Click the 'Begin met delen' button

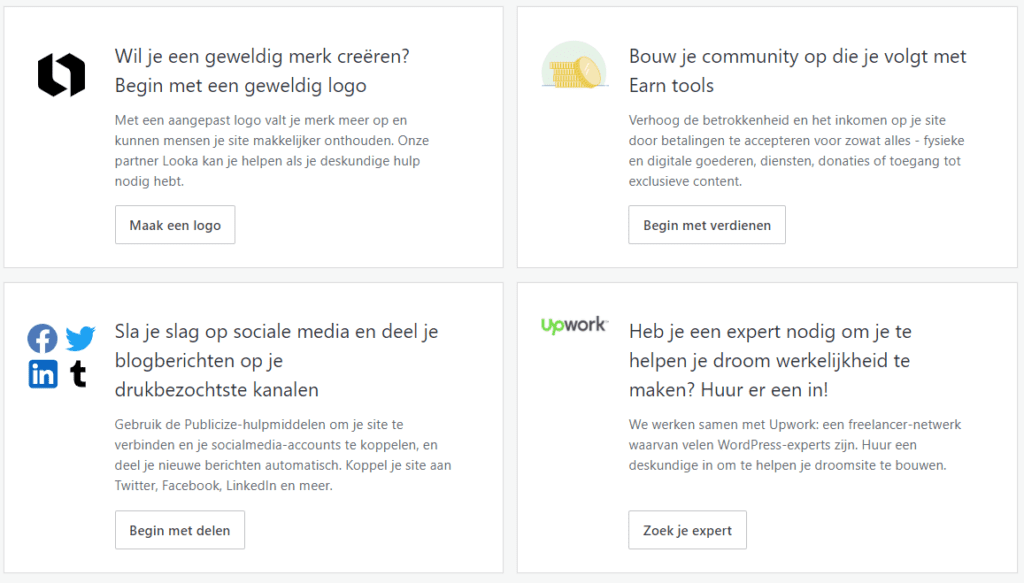180,530
